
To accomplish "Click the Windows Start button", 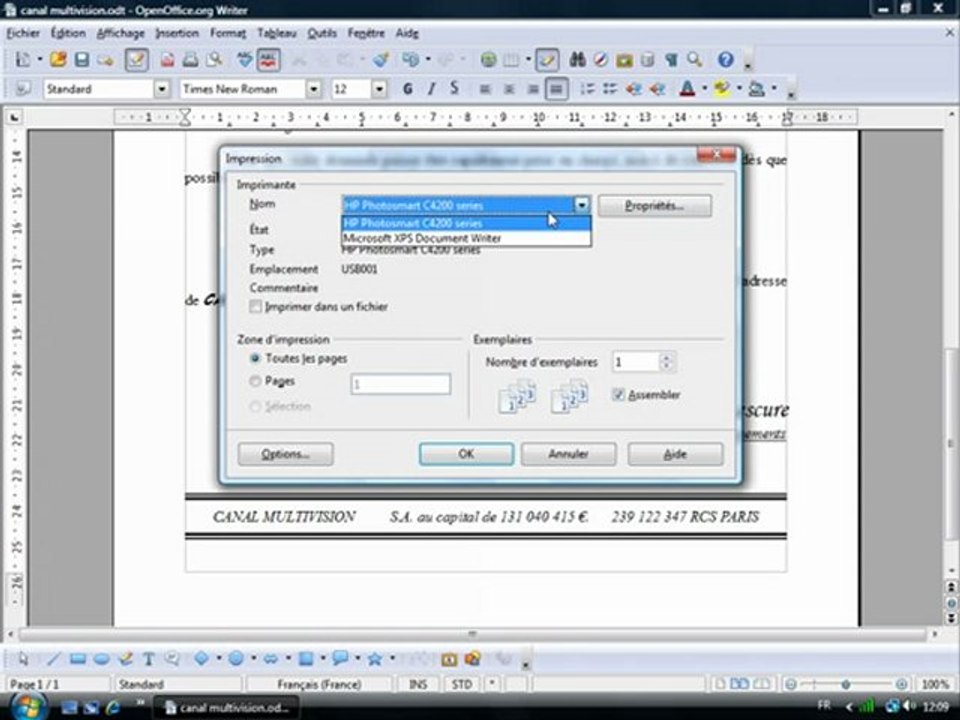I will coord(27,707).
